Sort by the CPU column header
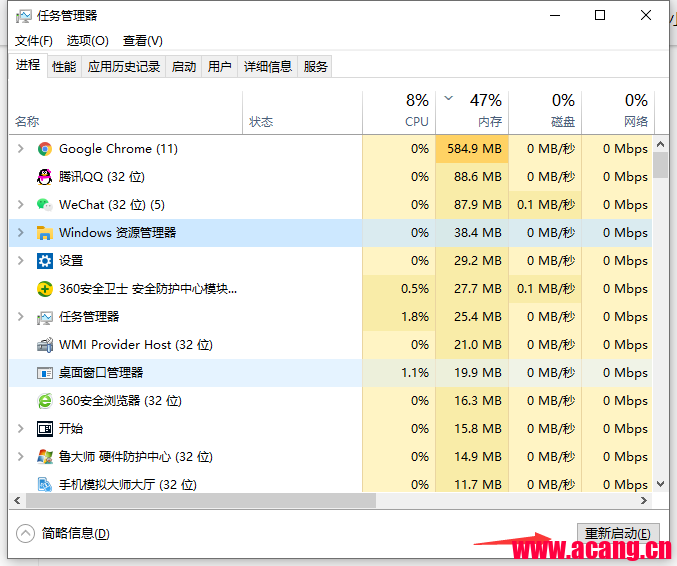The image size is (677, 566). pyautogui.click(x=399, y=113)
